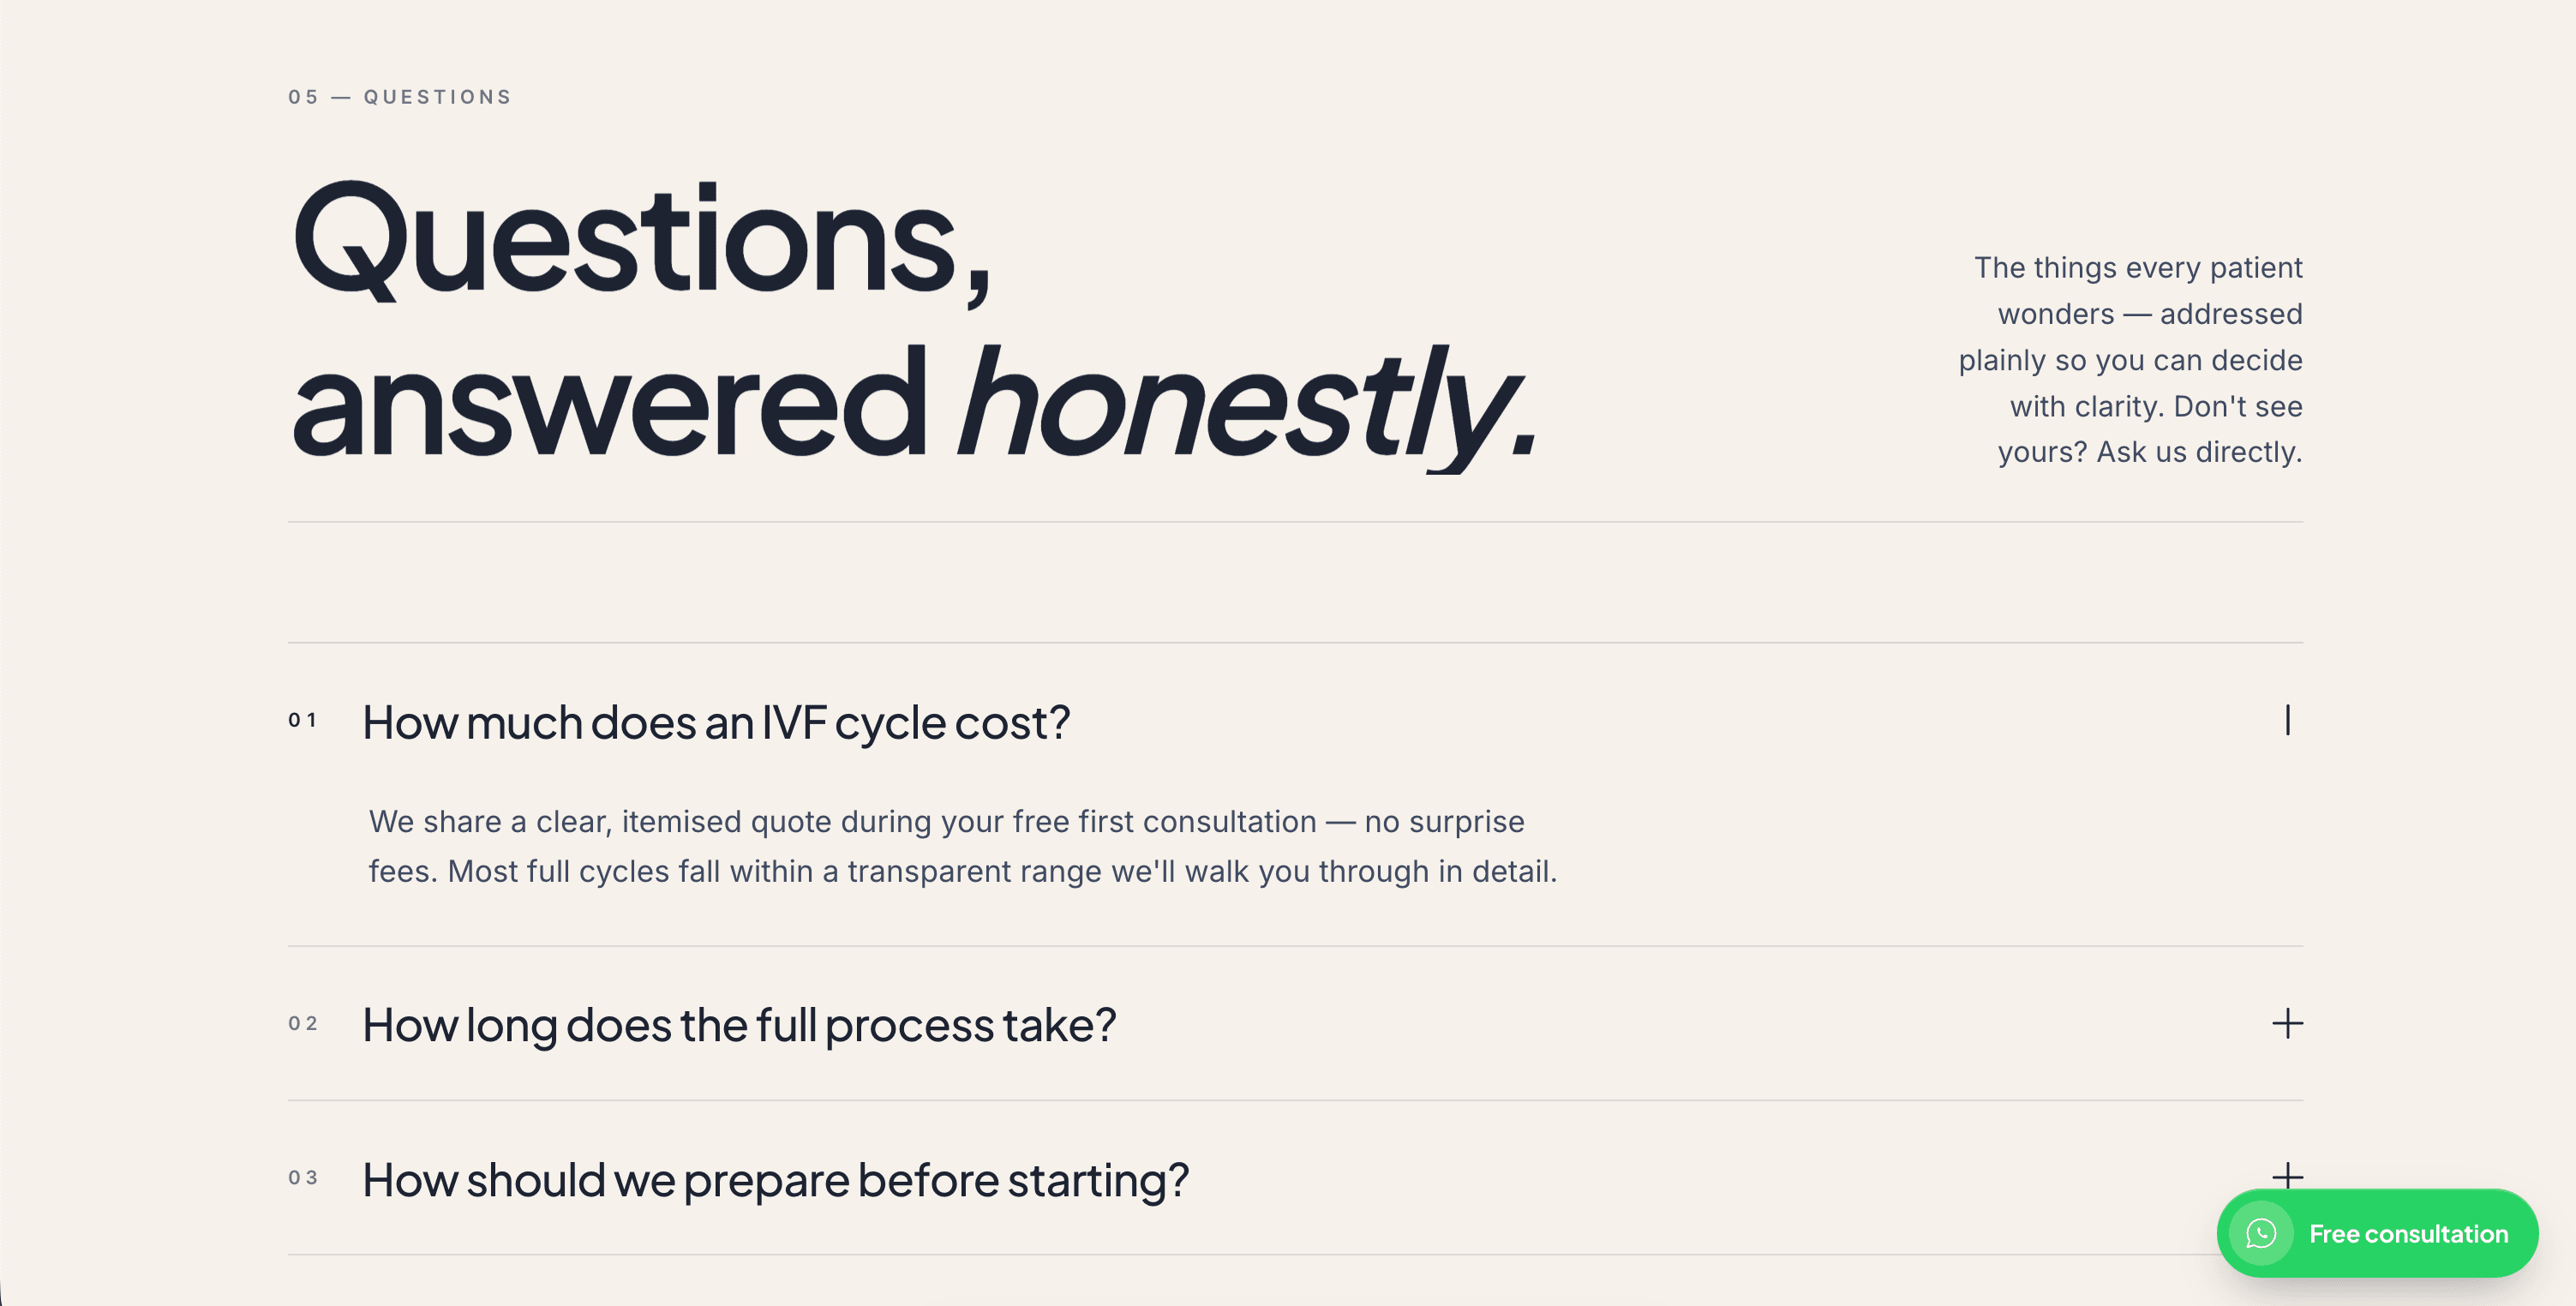The image size is (2576, 1306).
Task: Click the '05 — QUESTIONS' section label
Action: tap(400, 97)
